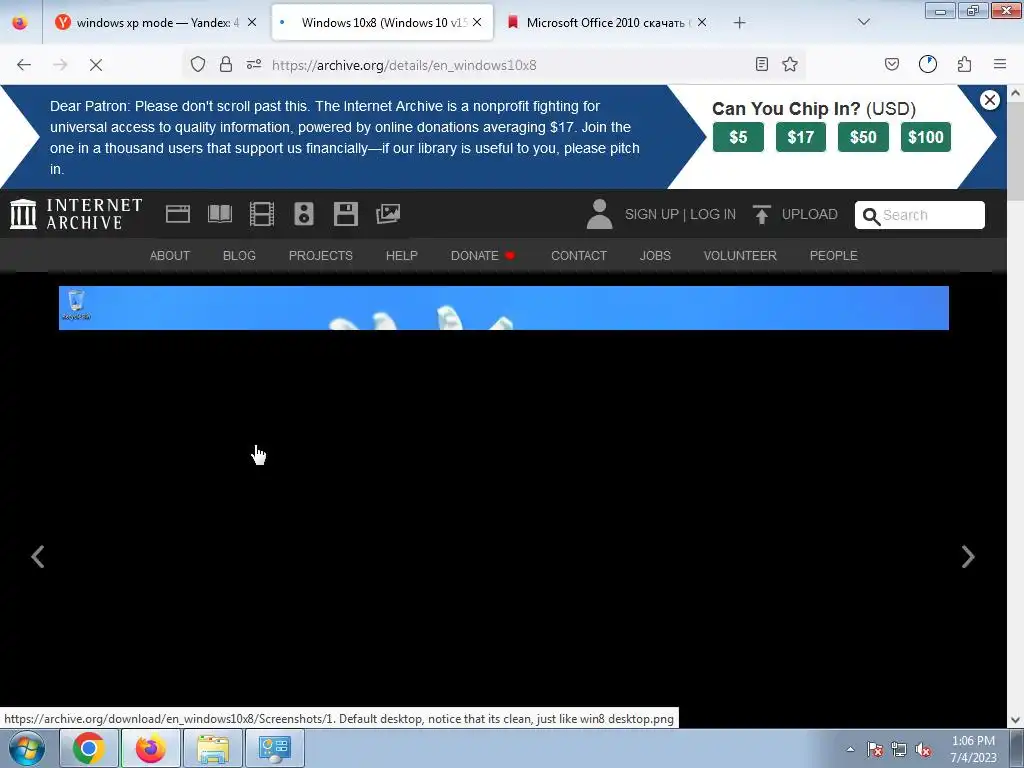Open the CONTACT menu item

(579, 255)
